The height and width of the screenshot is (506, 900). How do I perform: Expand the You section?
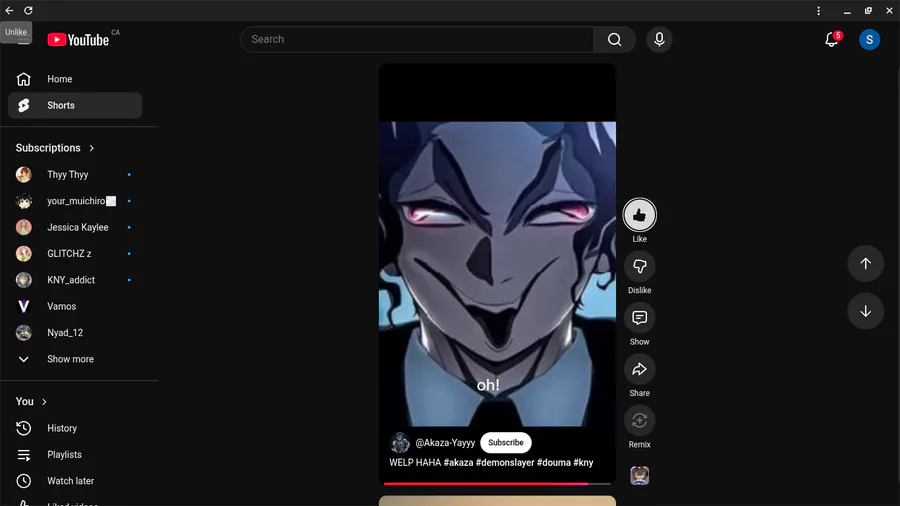pyautogui.click(x=32, y=402)
